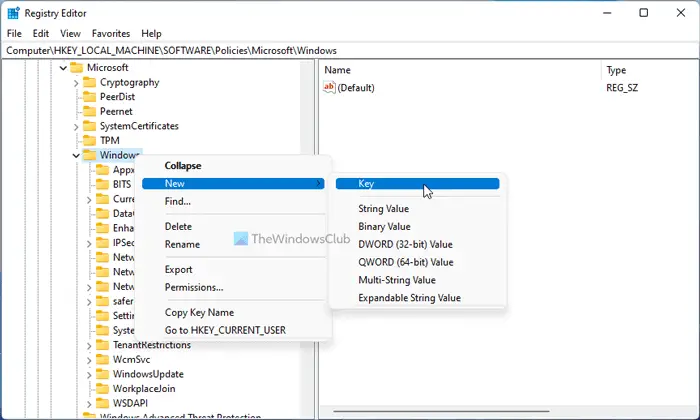Image resolution: width=700 pixels, height=420 pixels.
Task: Choose Collapse in the context menu
Action: pos(233,166)
